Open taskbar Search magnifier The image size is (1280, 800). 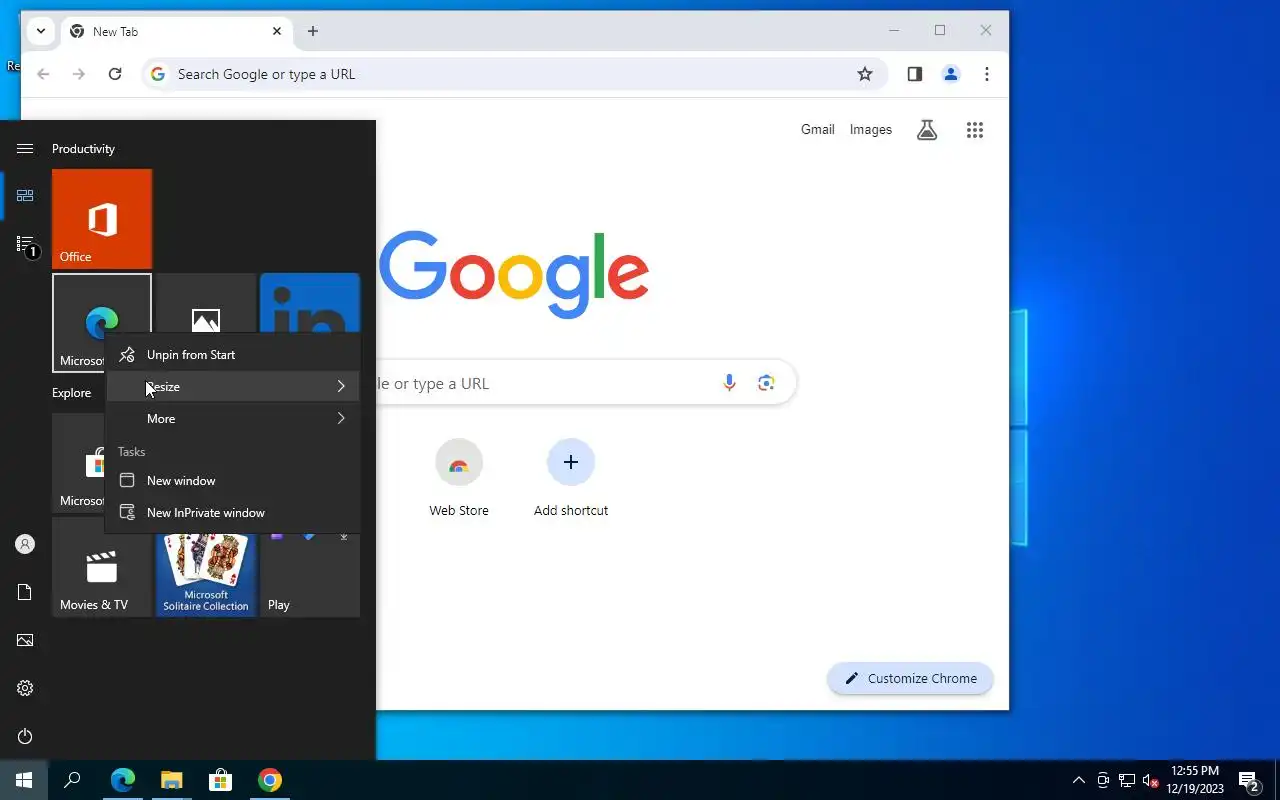pos(72,780)
